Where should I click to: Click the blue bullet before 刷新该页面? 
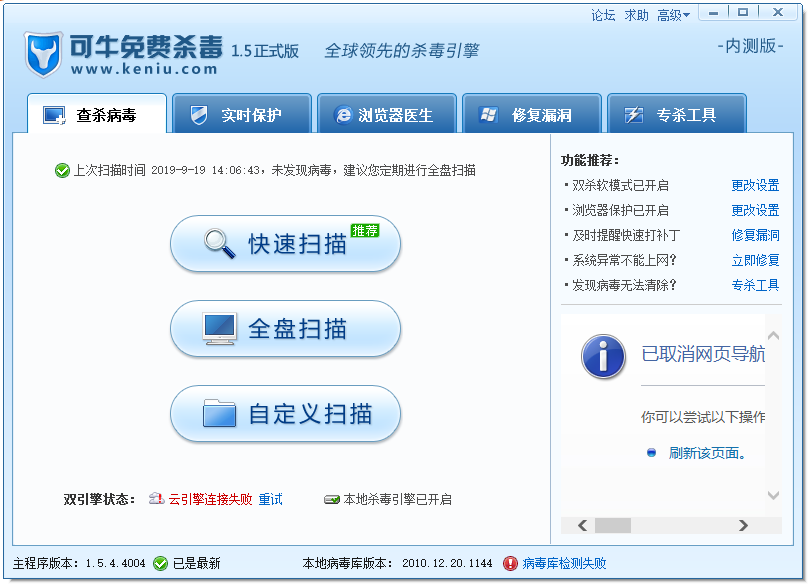651,453
